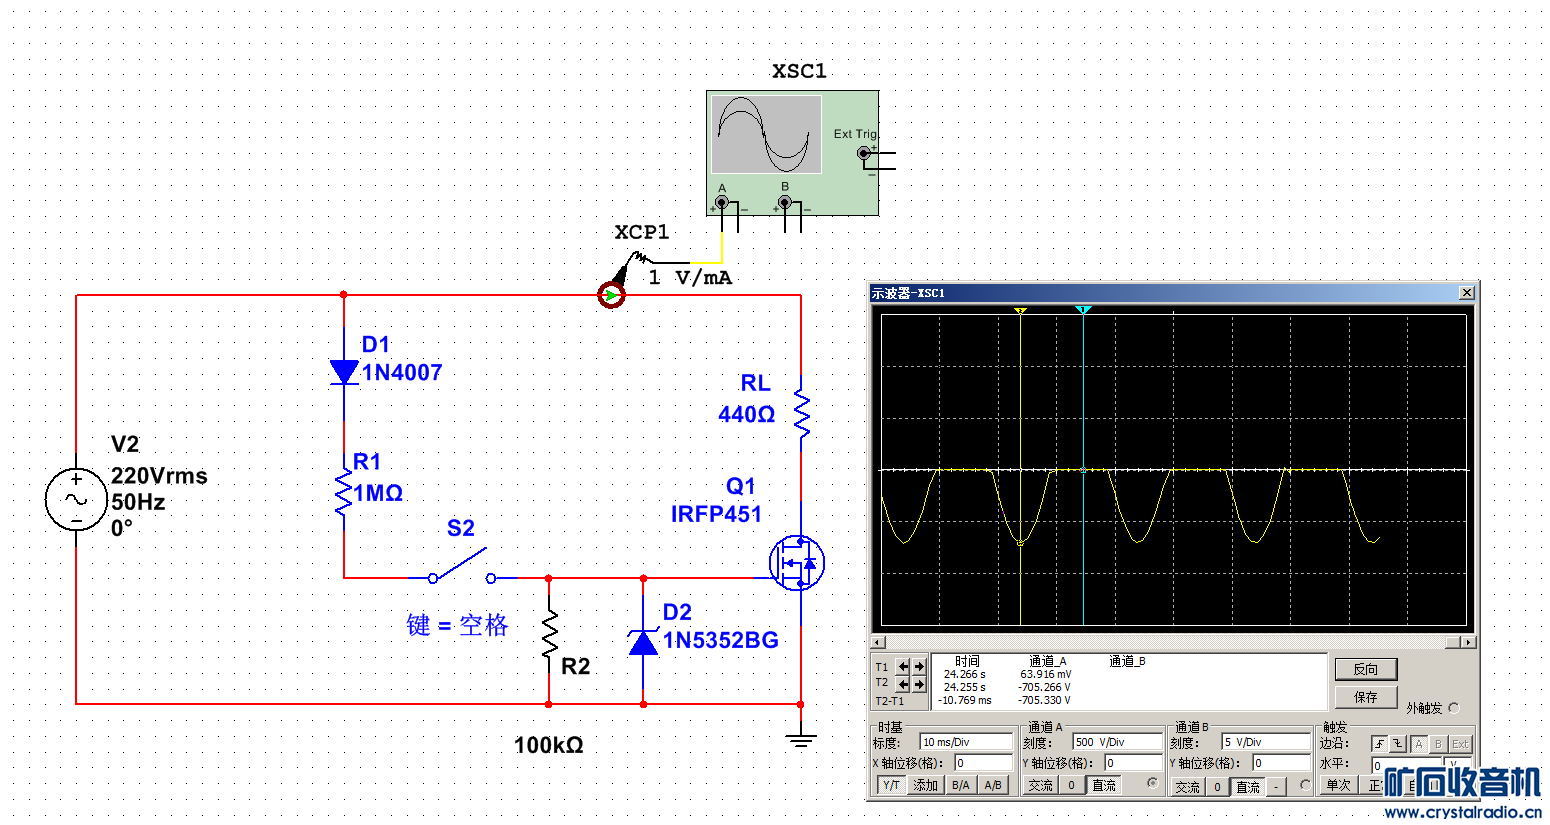Viewport: 1550px width, 825px height.
Task: Move cursor T2 right with arrow
Action: point(919,684)
